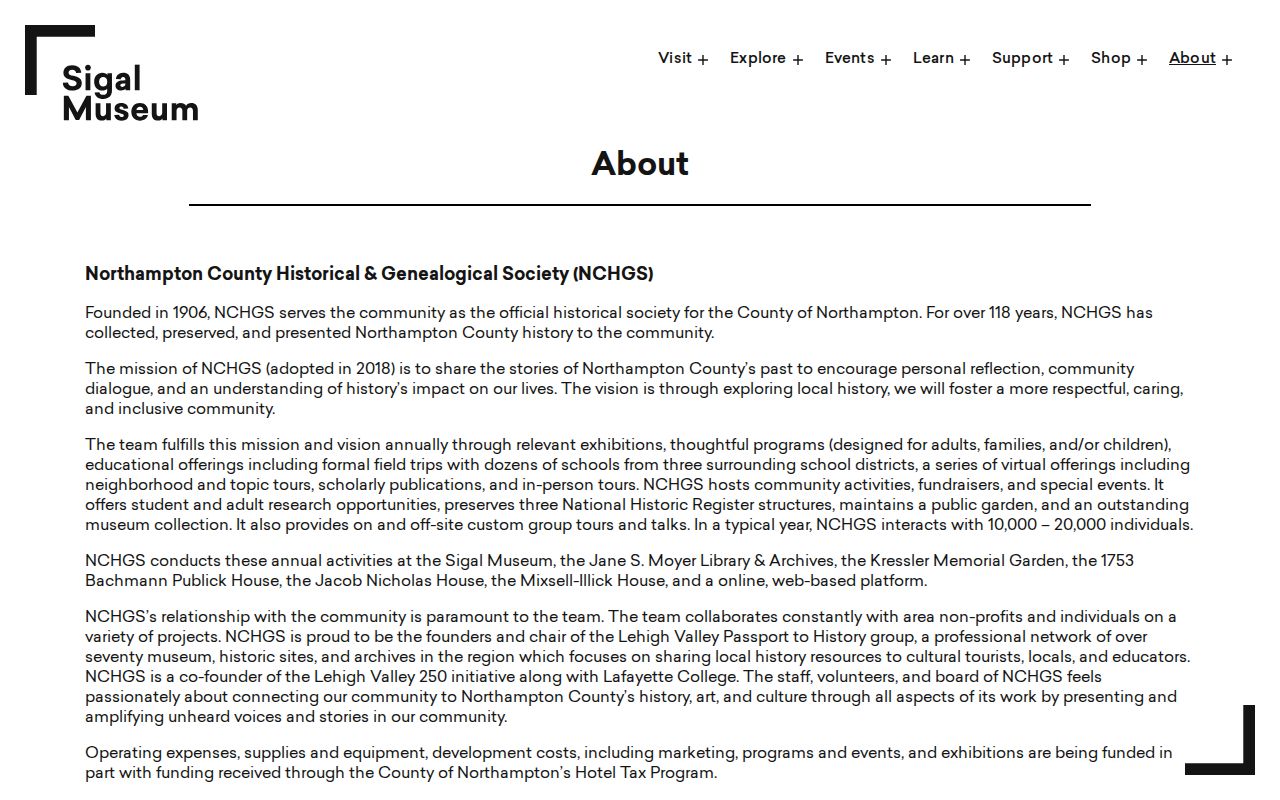Select the paragraph starting 'The team fulfills this mission'
This screenshot has height=800, width=1280.
[x=639, y=484]
